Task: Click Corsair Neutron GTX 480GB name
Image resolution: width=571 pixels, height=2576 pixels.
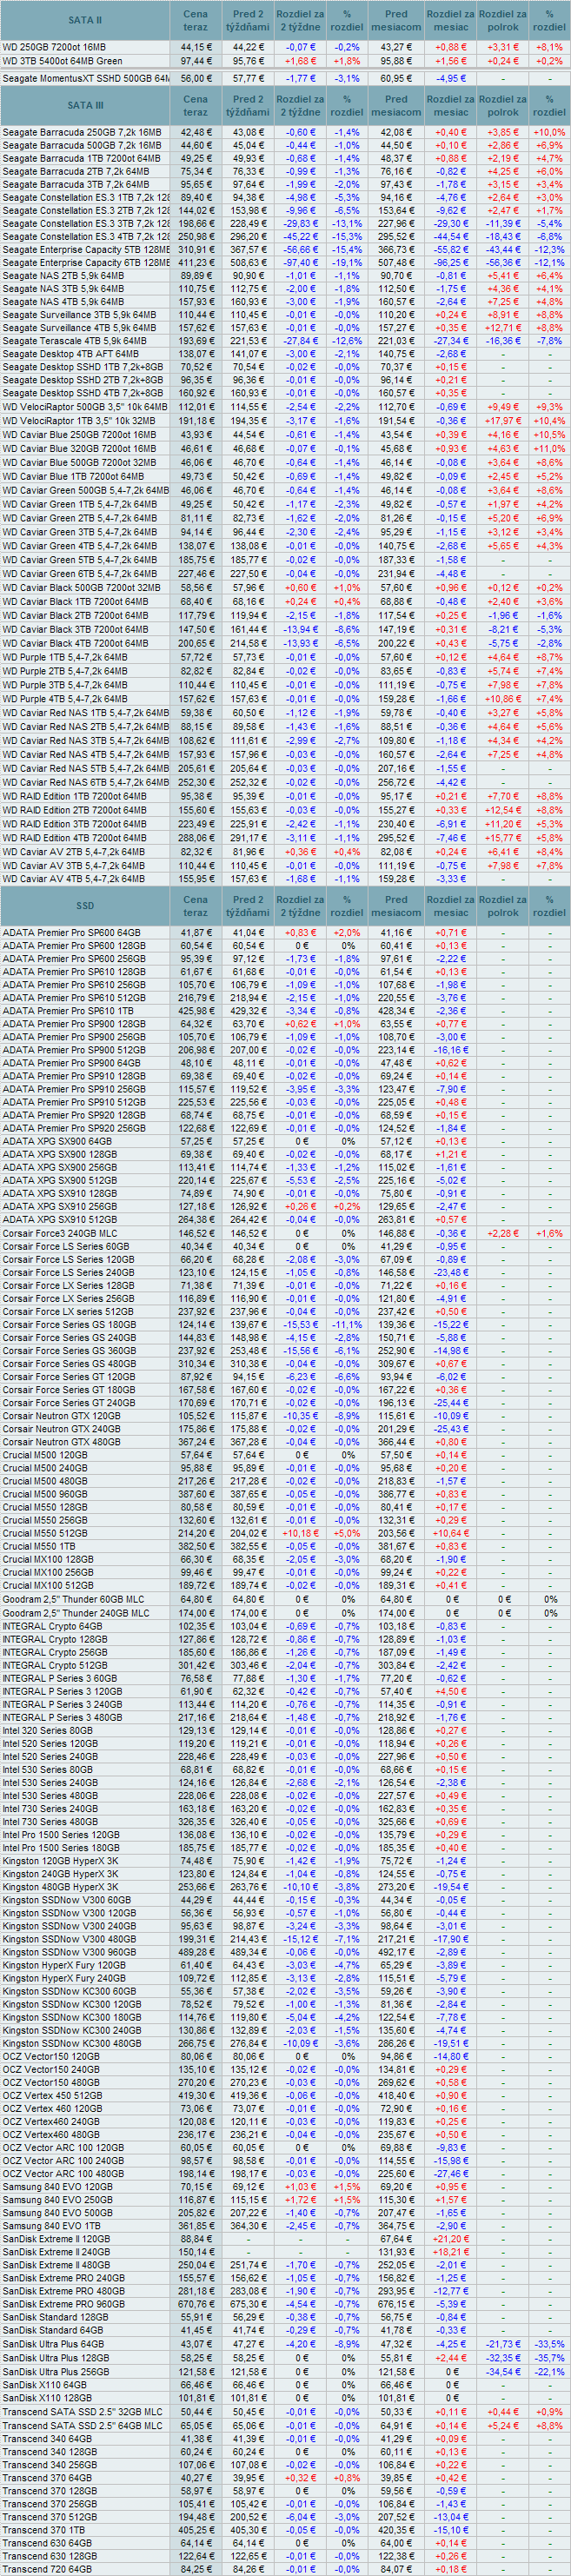Action: [x=61, y=1441]
